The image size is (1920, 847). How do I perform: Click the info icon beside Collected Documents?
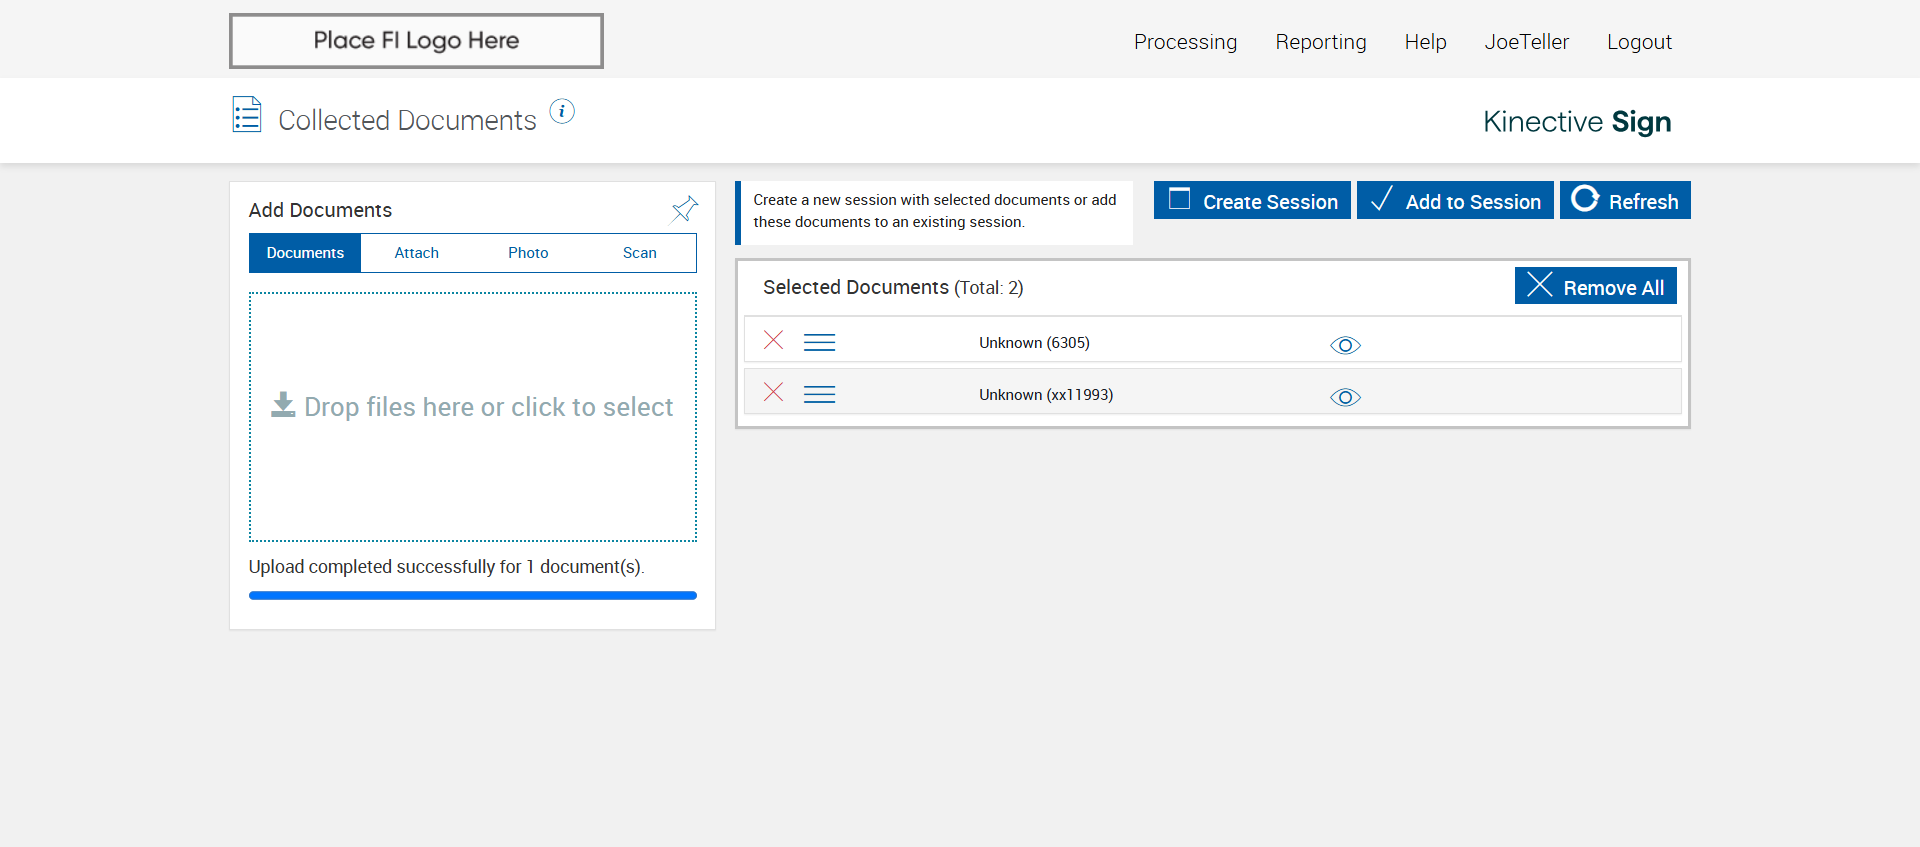[x=562, y=111]
